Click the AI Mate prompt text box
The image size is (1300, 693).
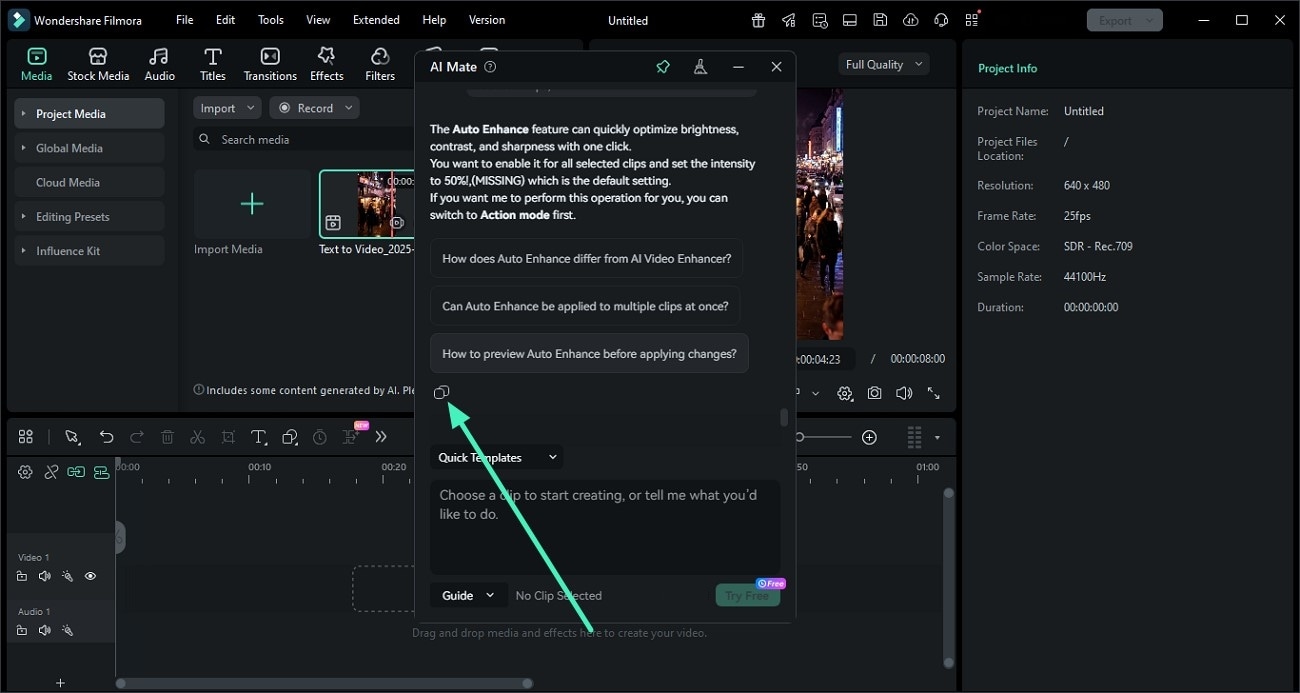[605, 527]
